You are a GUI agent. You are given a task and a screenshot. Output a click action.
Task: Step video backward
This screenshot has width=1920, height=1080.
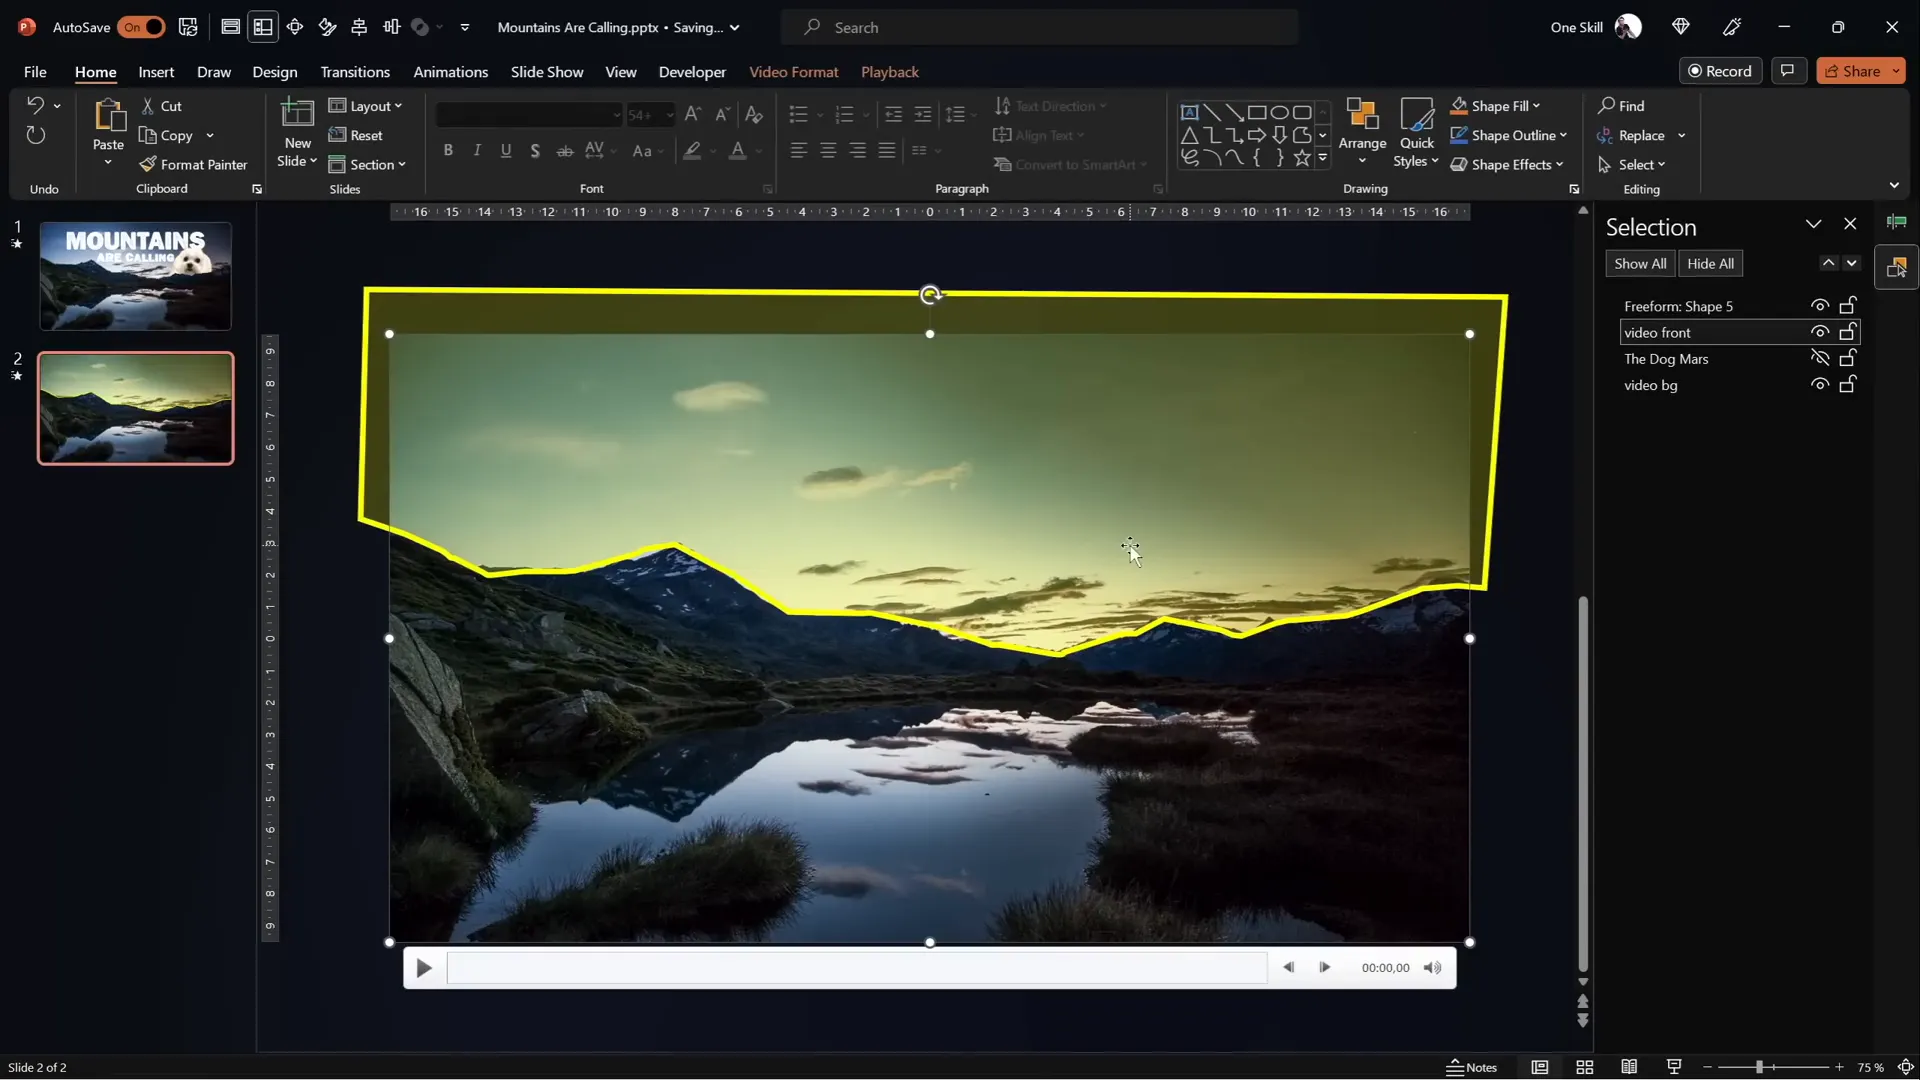tap(1288, 967)
